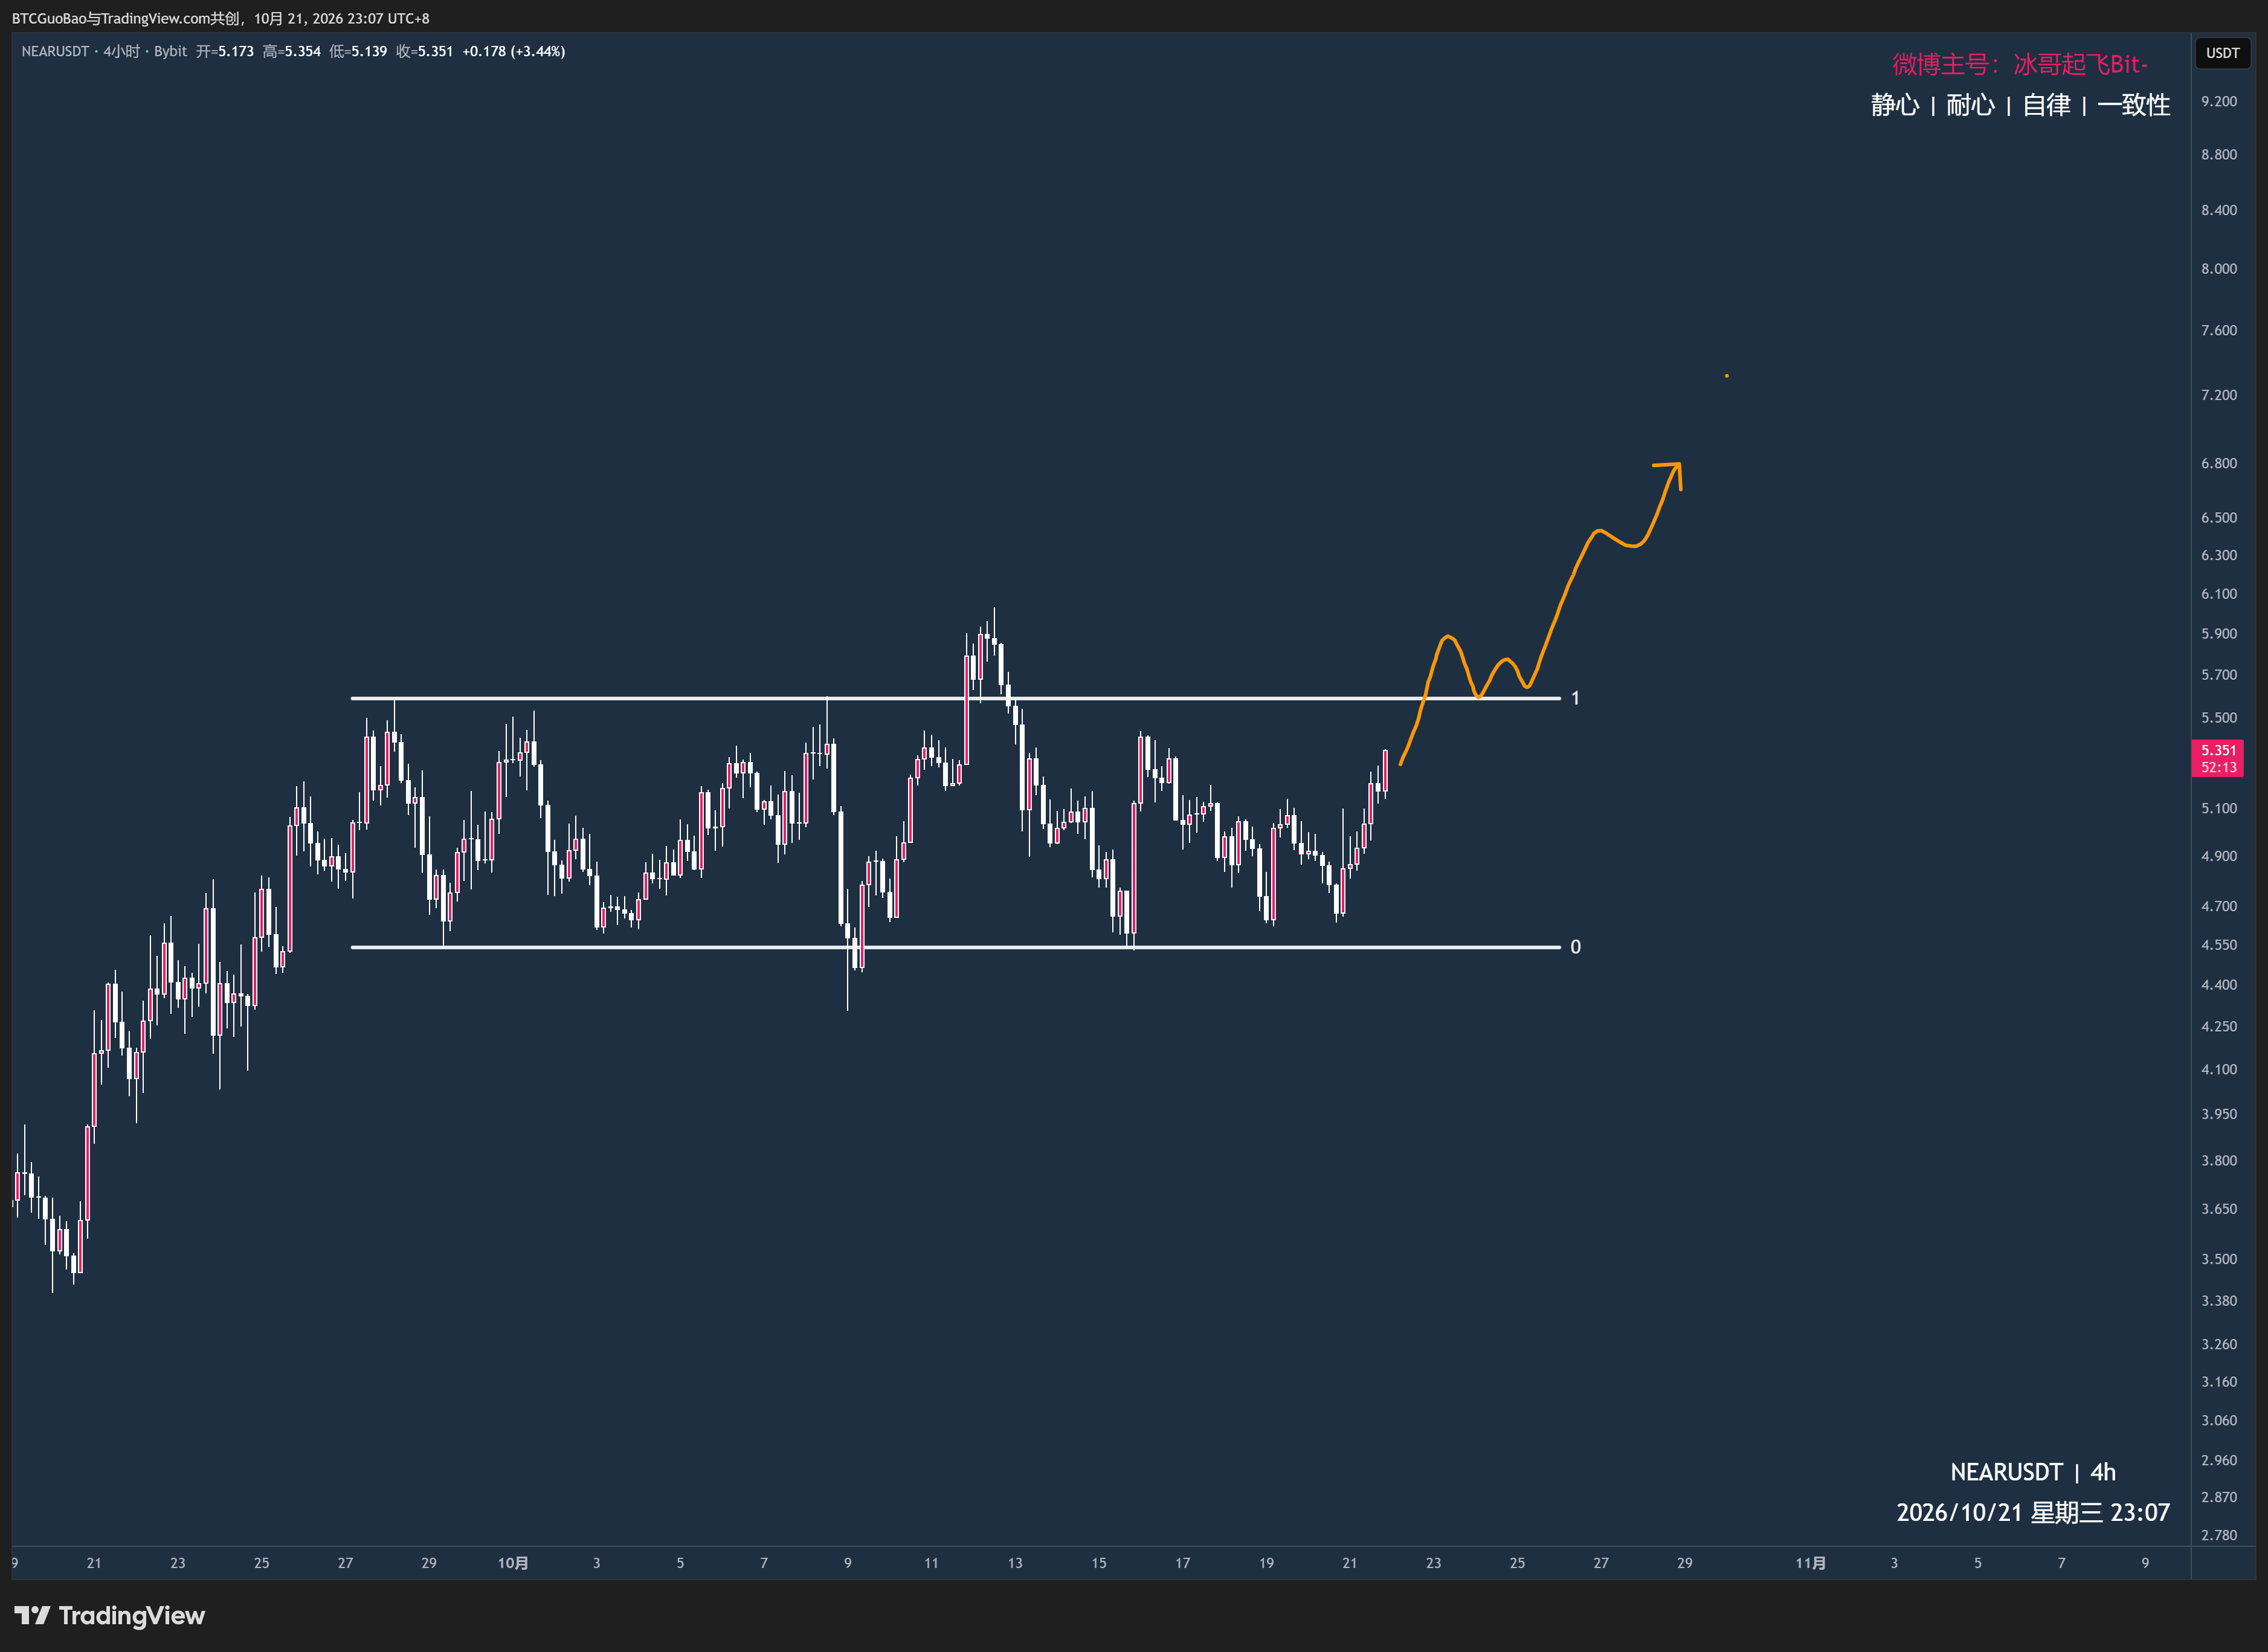
Task: Click the close value 收=5.351
Action: pos(424,51)
